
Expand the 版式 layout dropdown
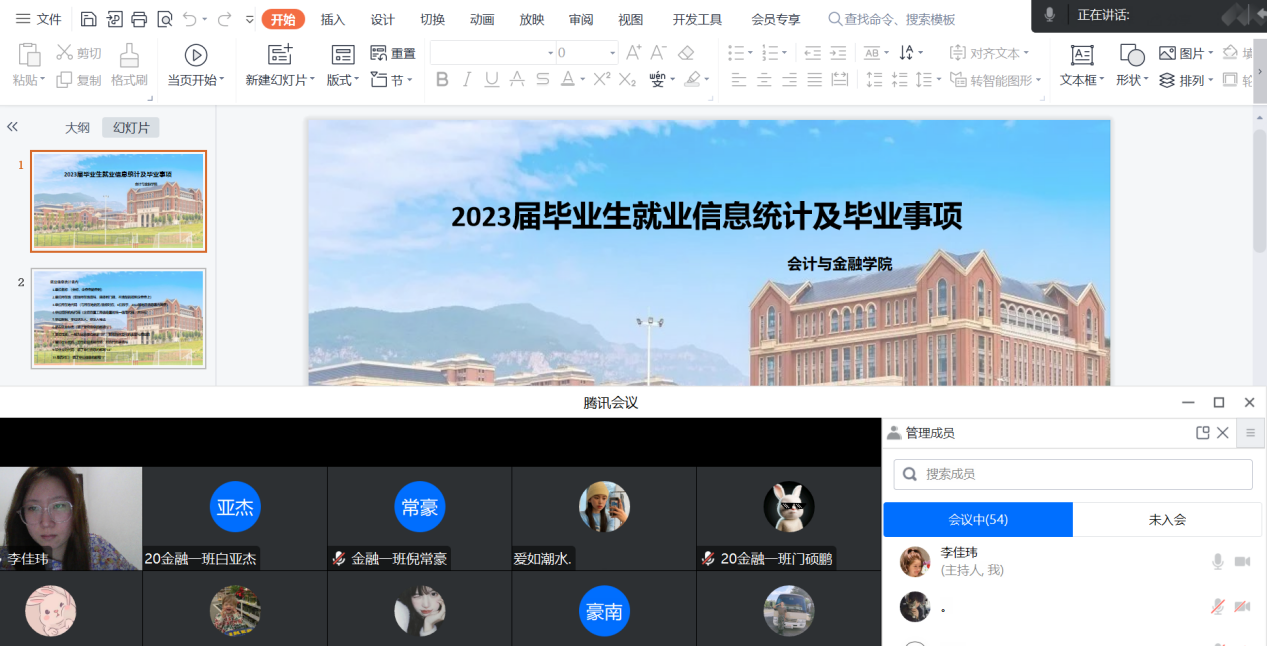click(343, 80)
